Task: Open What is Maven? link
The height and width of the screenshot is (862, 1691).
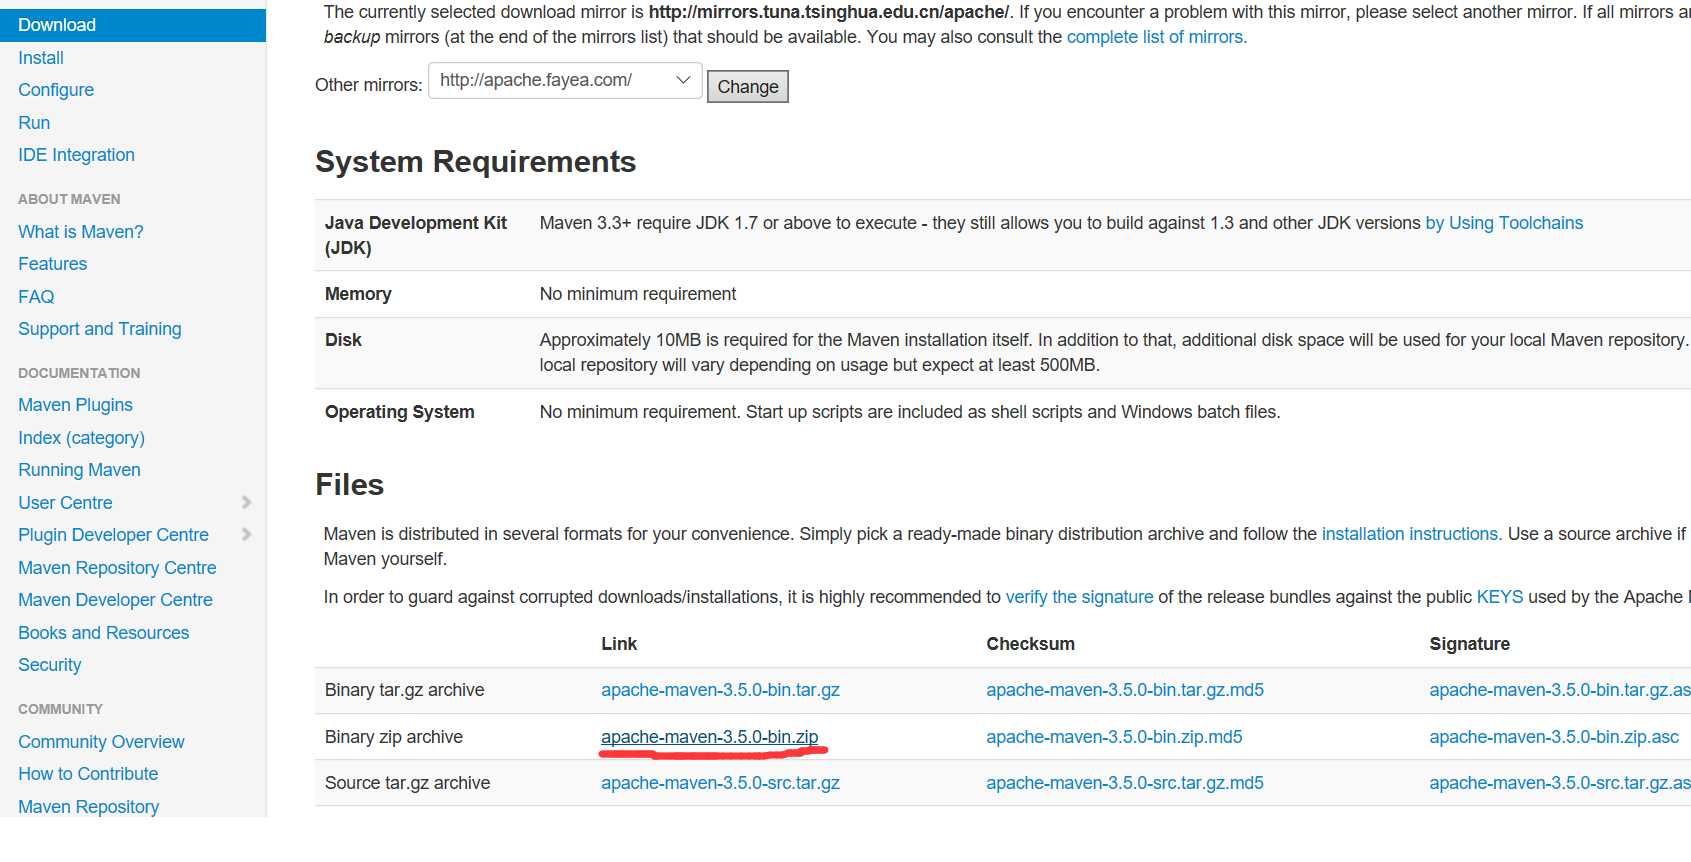Action: 81,232
